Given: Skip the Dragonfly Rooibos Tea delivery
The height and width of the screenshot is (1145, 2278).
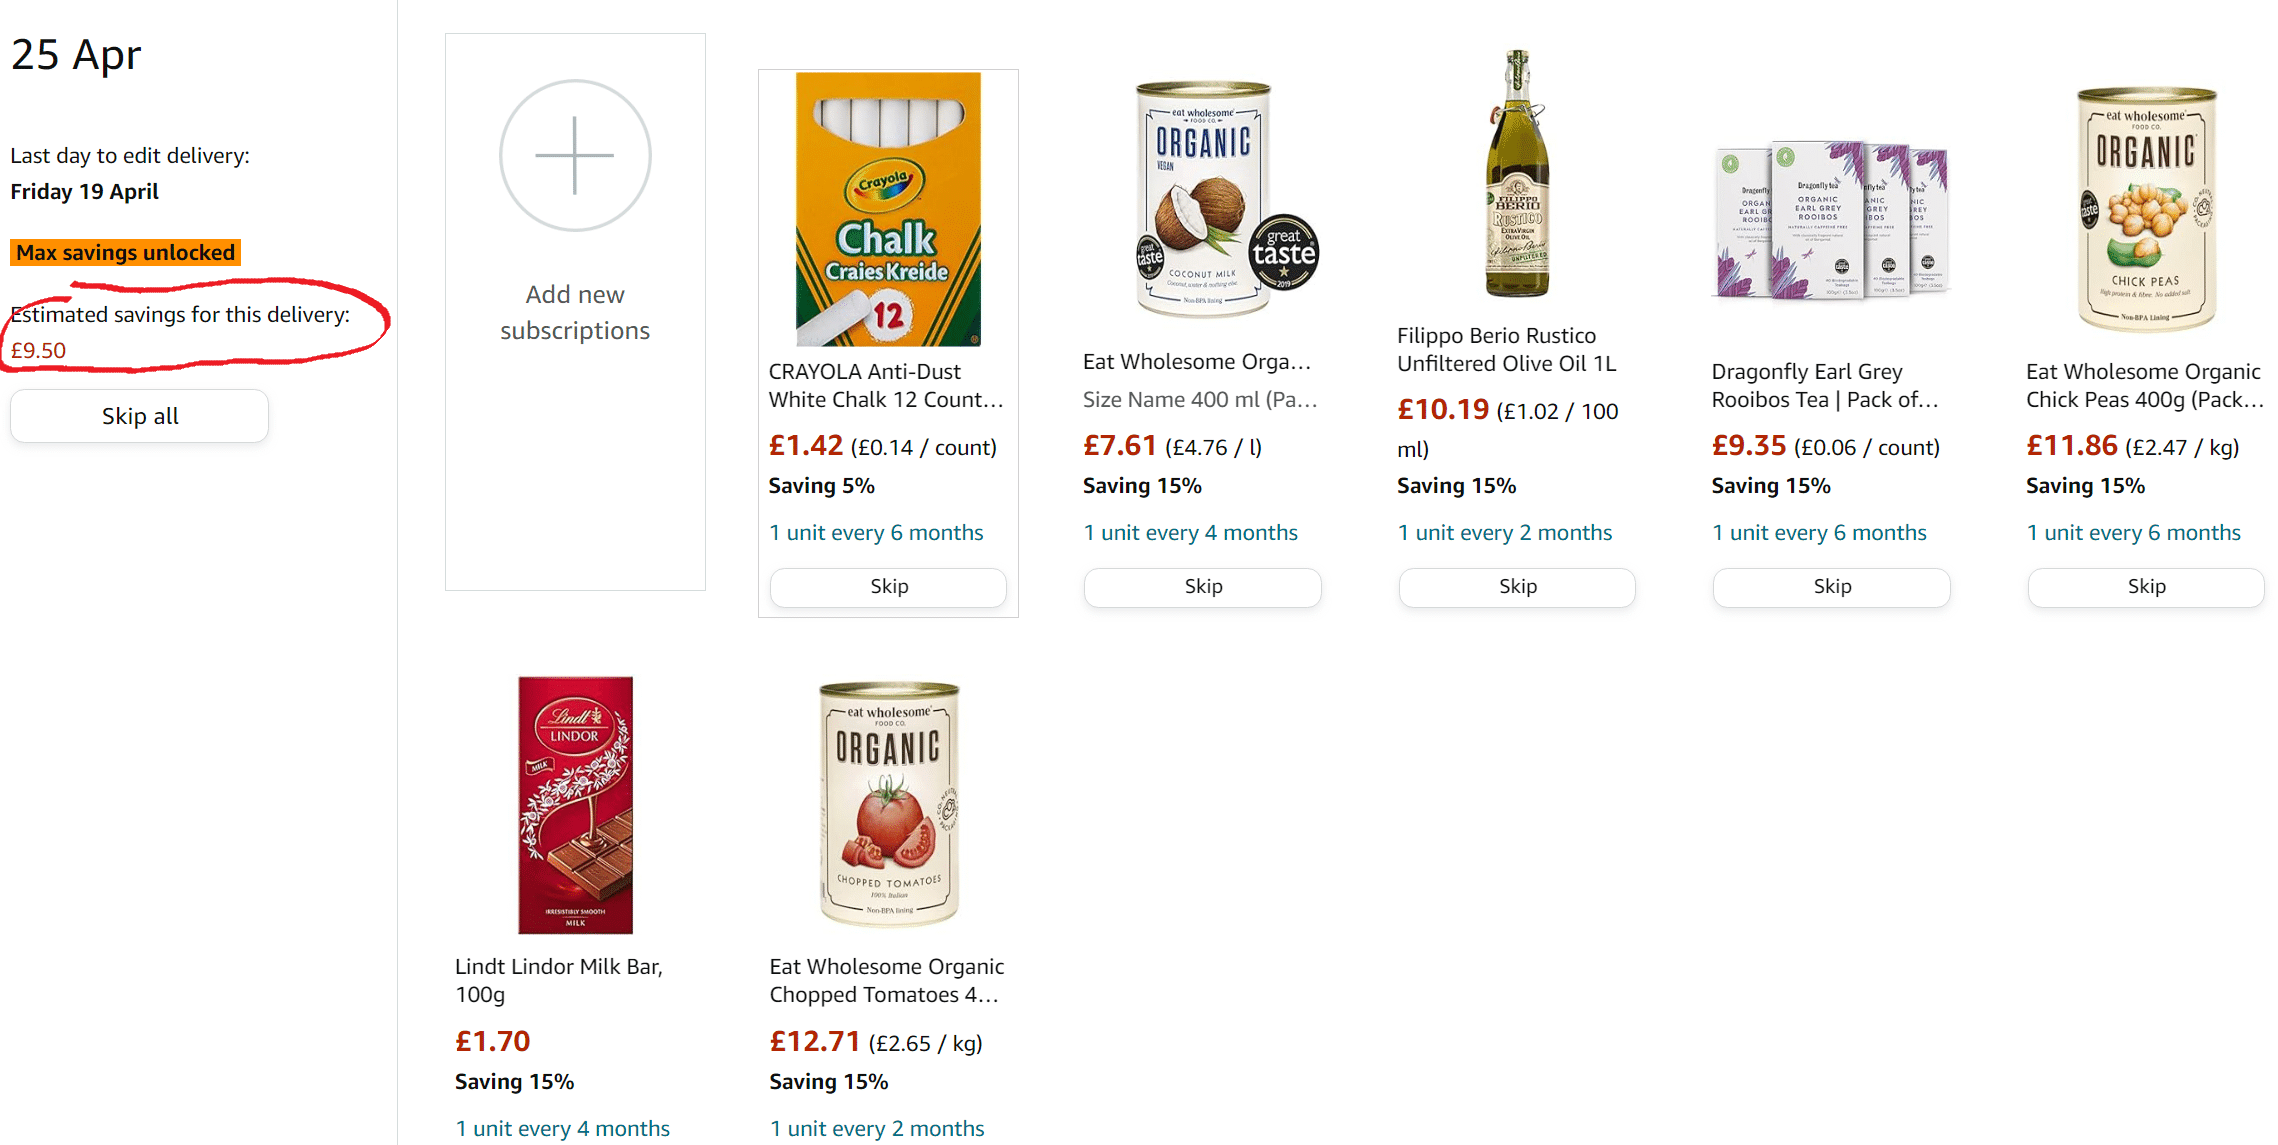Looking at the screenshot, I should (1831, 587).
